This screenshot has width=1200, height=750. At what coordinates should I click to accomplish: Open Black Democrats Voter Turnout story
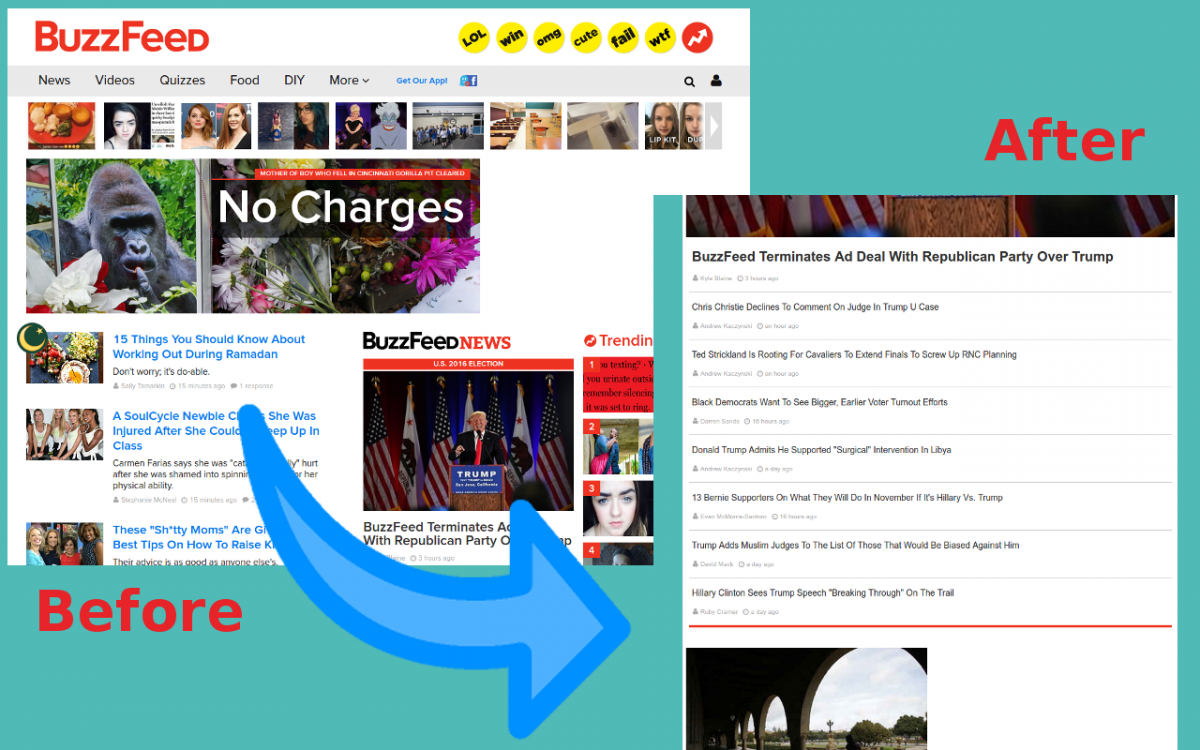(820, 402)
